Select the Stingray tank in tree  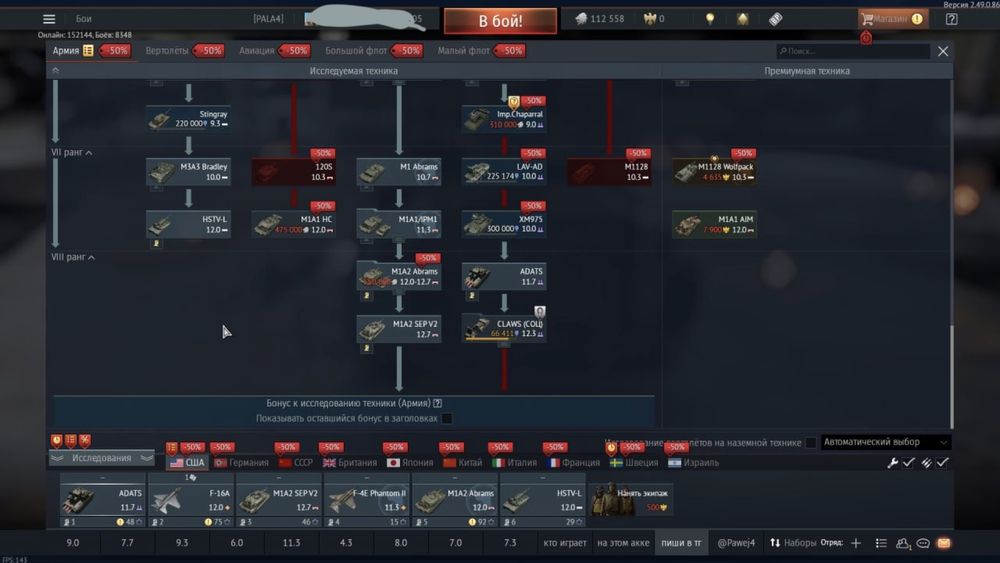(188, 119)
